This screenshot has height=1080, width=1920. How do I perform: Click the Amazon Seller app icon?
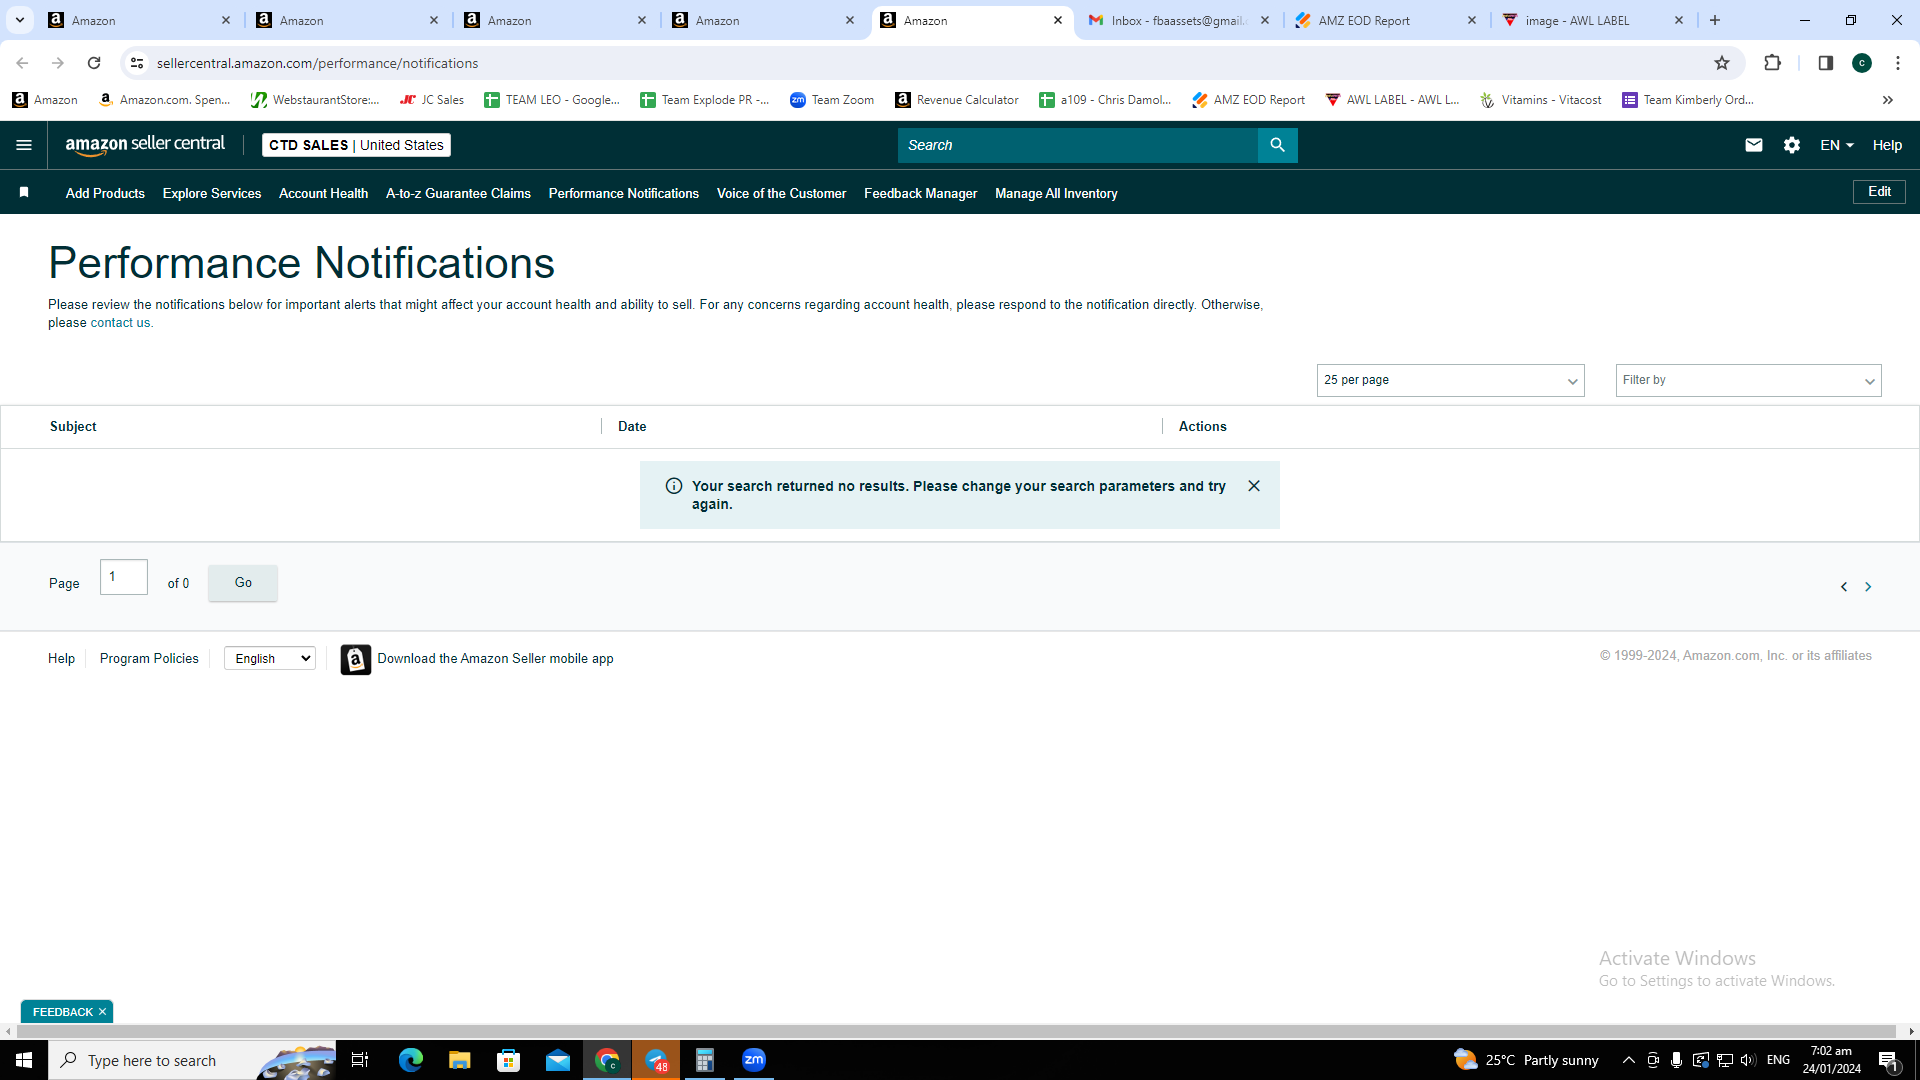[x=355, y=659]
